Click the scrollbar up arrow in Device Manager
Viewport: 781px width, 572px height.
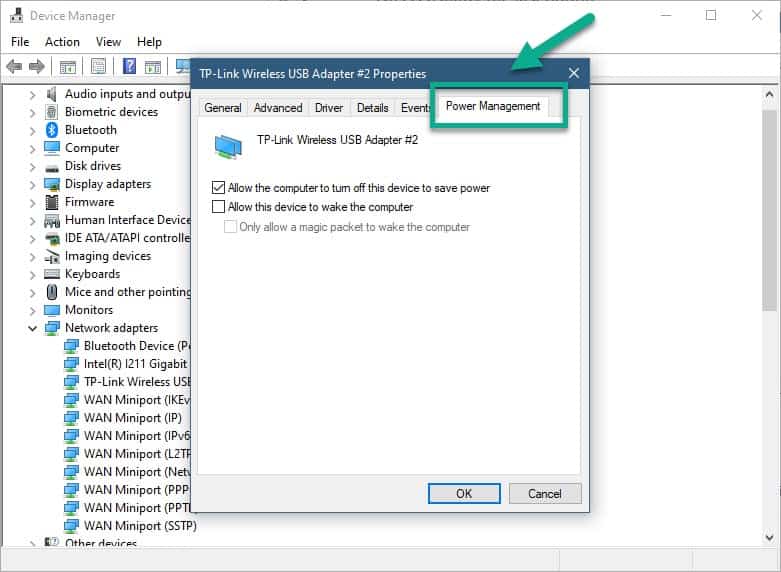click(x=770, y=94)
